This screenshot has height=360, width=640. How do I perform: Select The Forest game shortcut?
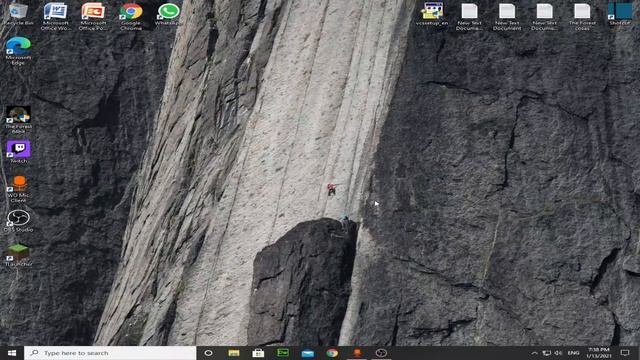coord(18,120)
